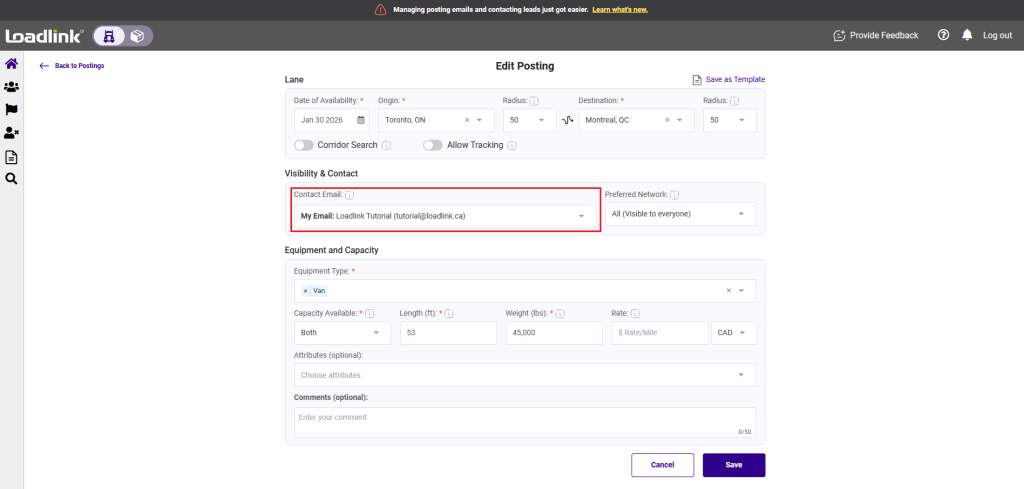Open the Preferred Network dropdown
Viewport: 1024px width, 489px height.
click(680, 214)
